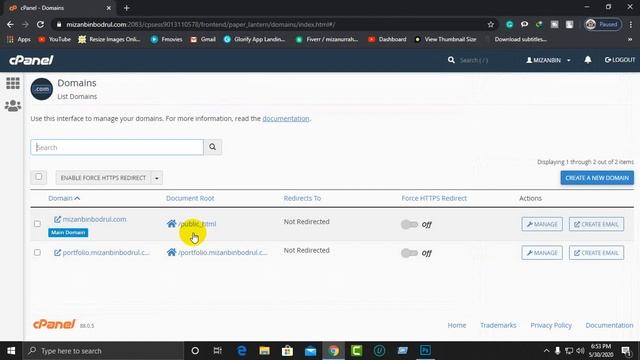Expand the Enable Force HTTPS Redirect dropdown arrow
The image size is (640, 360).
157,178
